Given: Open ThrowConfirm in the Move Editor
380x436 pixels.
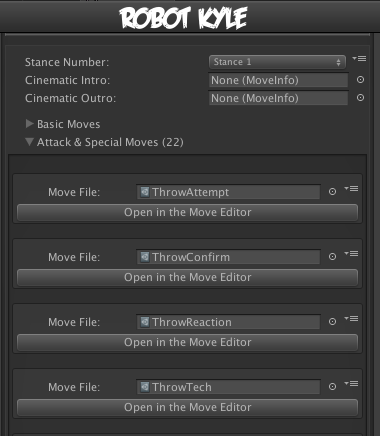Looking at the screenshot, I should [187, 277].
